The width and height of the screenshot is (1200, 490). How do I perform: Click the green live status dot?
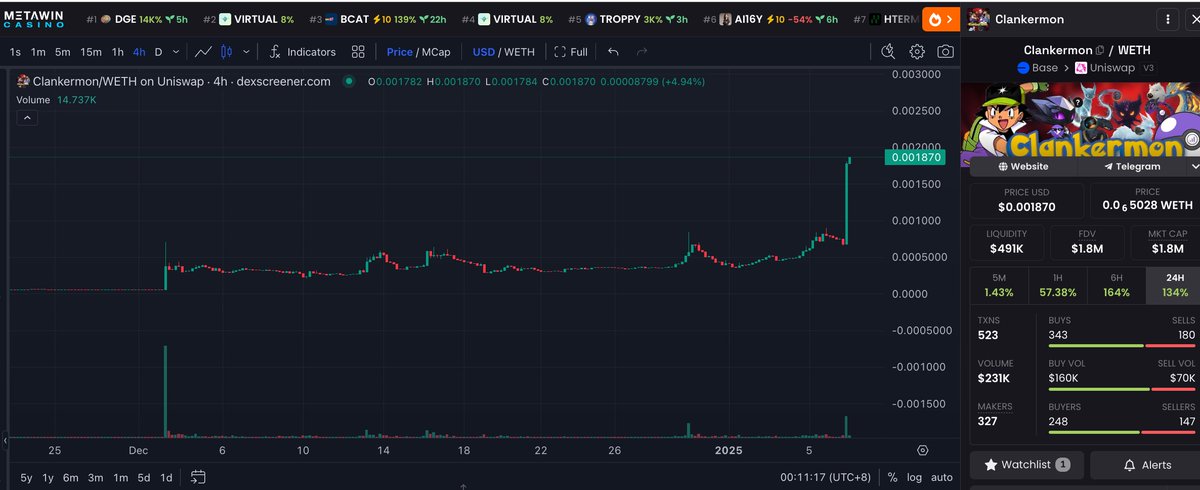coord(348,81)
